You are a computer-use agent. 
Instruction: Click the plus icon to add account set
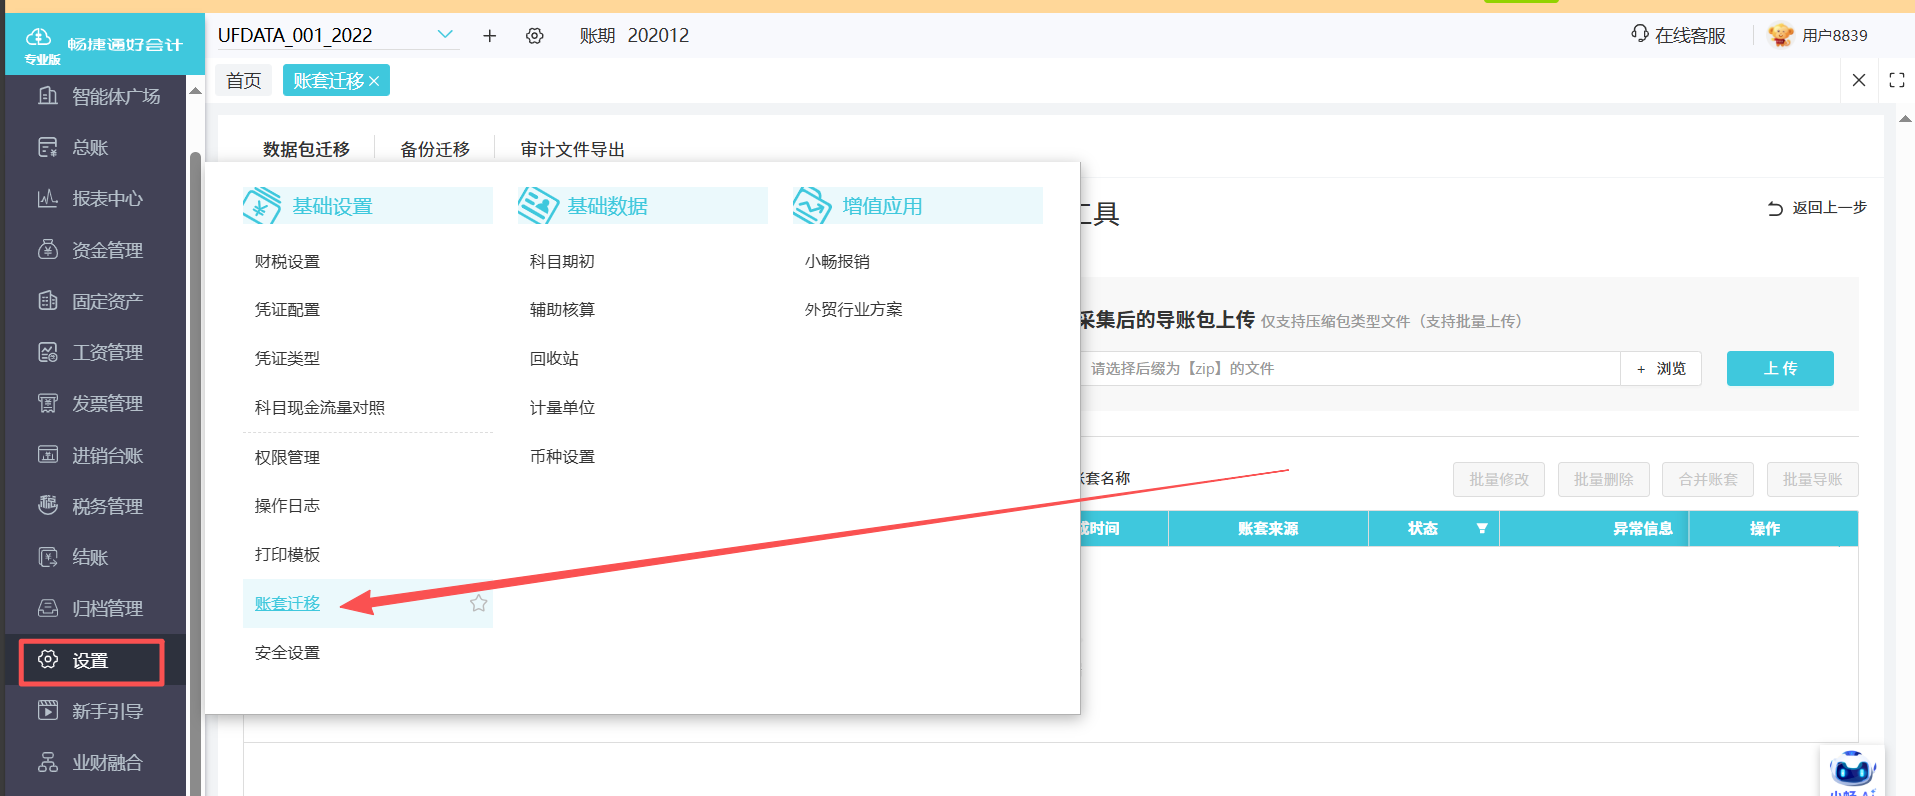[489, 36]
